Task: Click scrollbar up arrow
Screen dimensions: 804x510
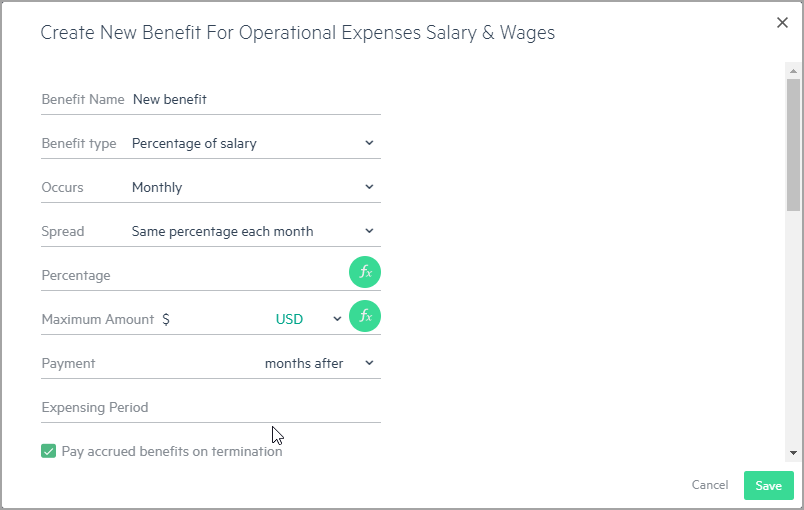Action: [x=793, y=71]
